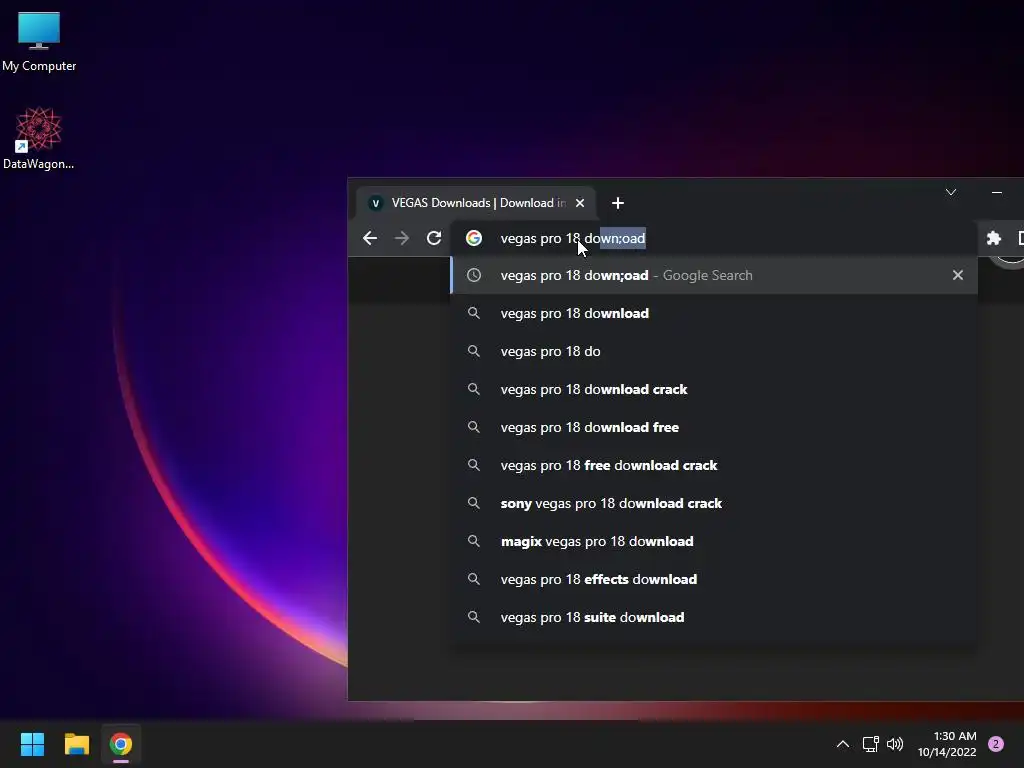The image size is (1024, 768).
Task: Click the Google logo in address bar
Action: coord(474,238)
